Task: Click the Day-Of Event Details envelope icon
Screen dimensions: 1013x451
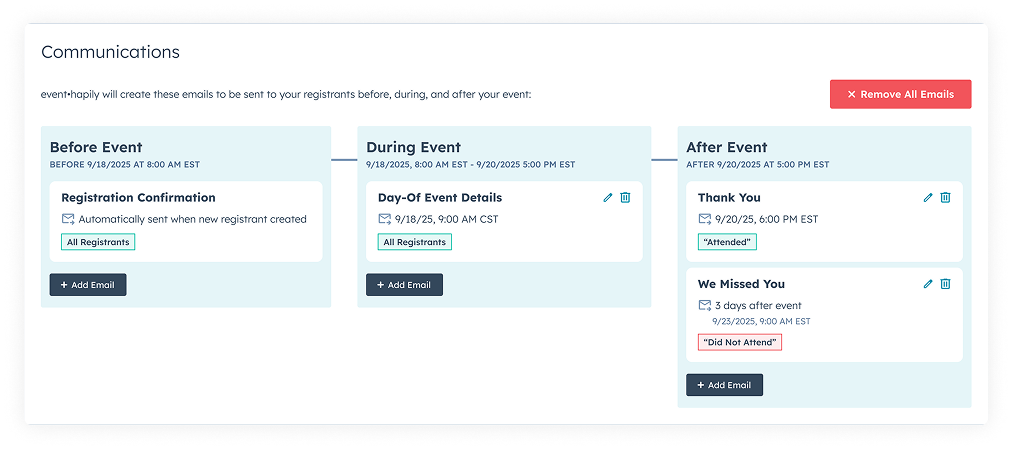Action: point(385,219)
